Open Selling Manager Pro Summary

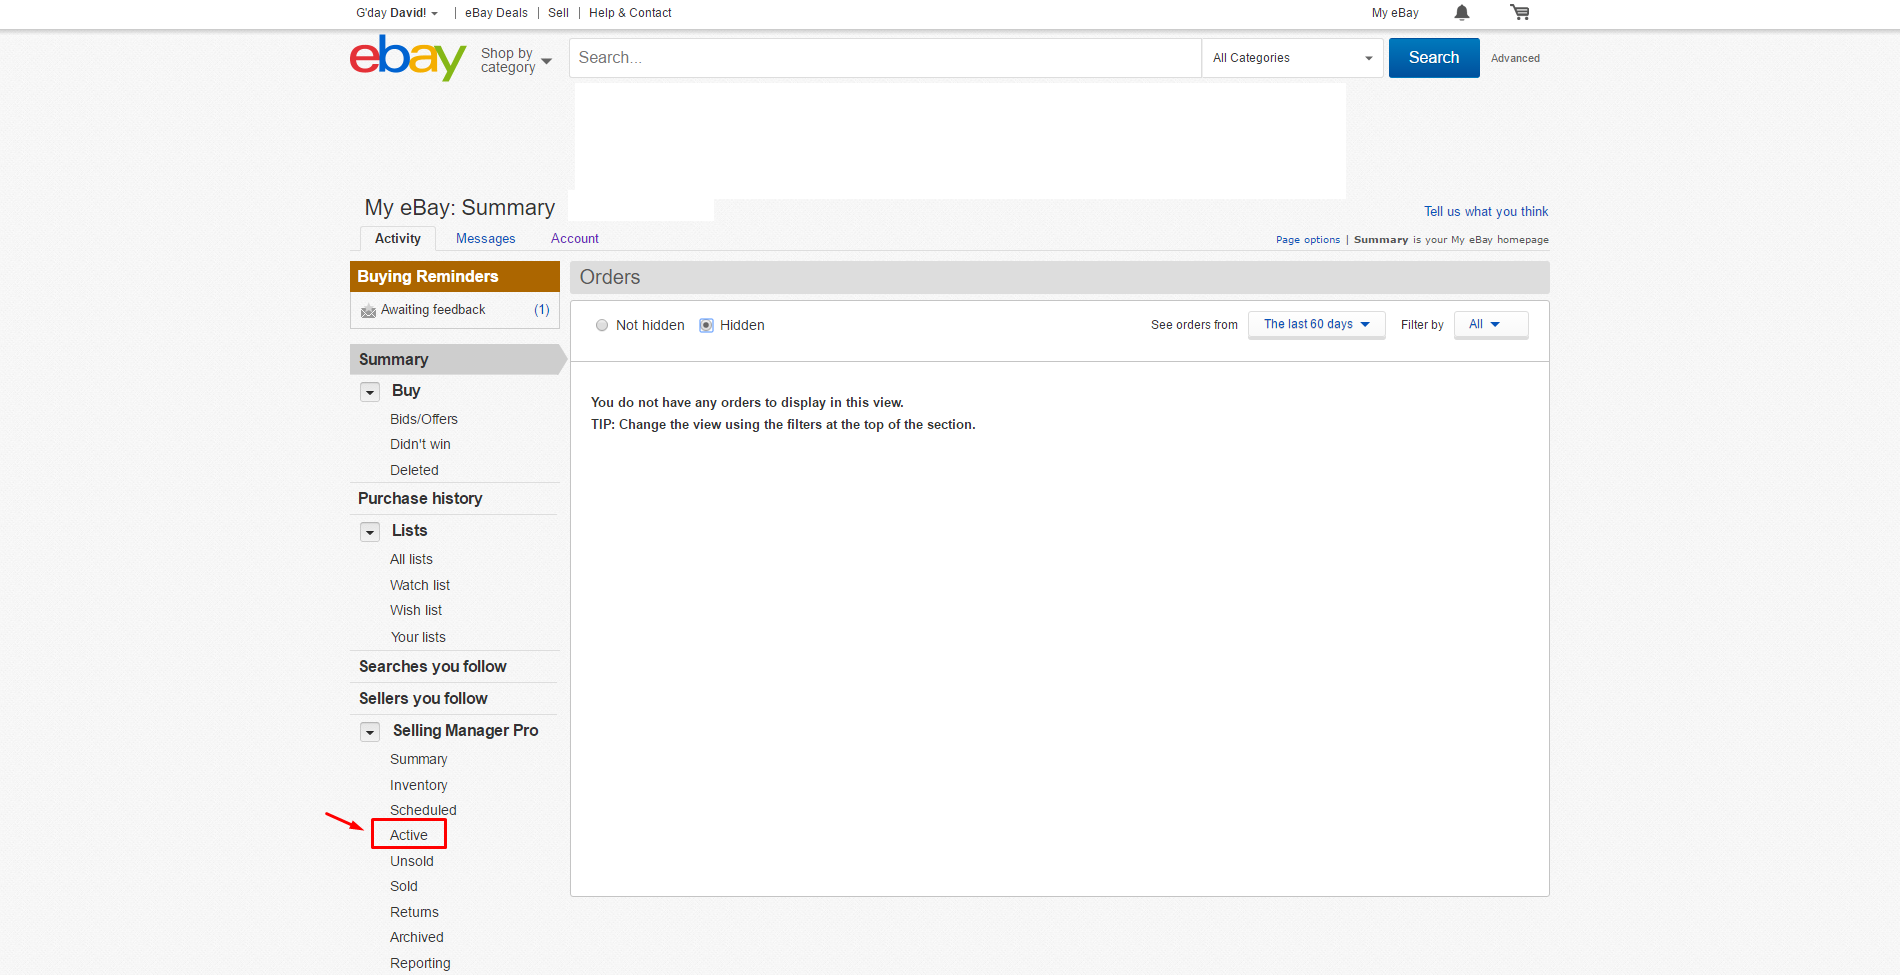click(x=418, y=759)
